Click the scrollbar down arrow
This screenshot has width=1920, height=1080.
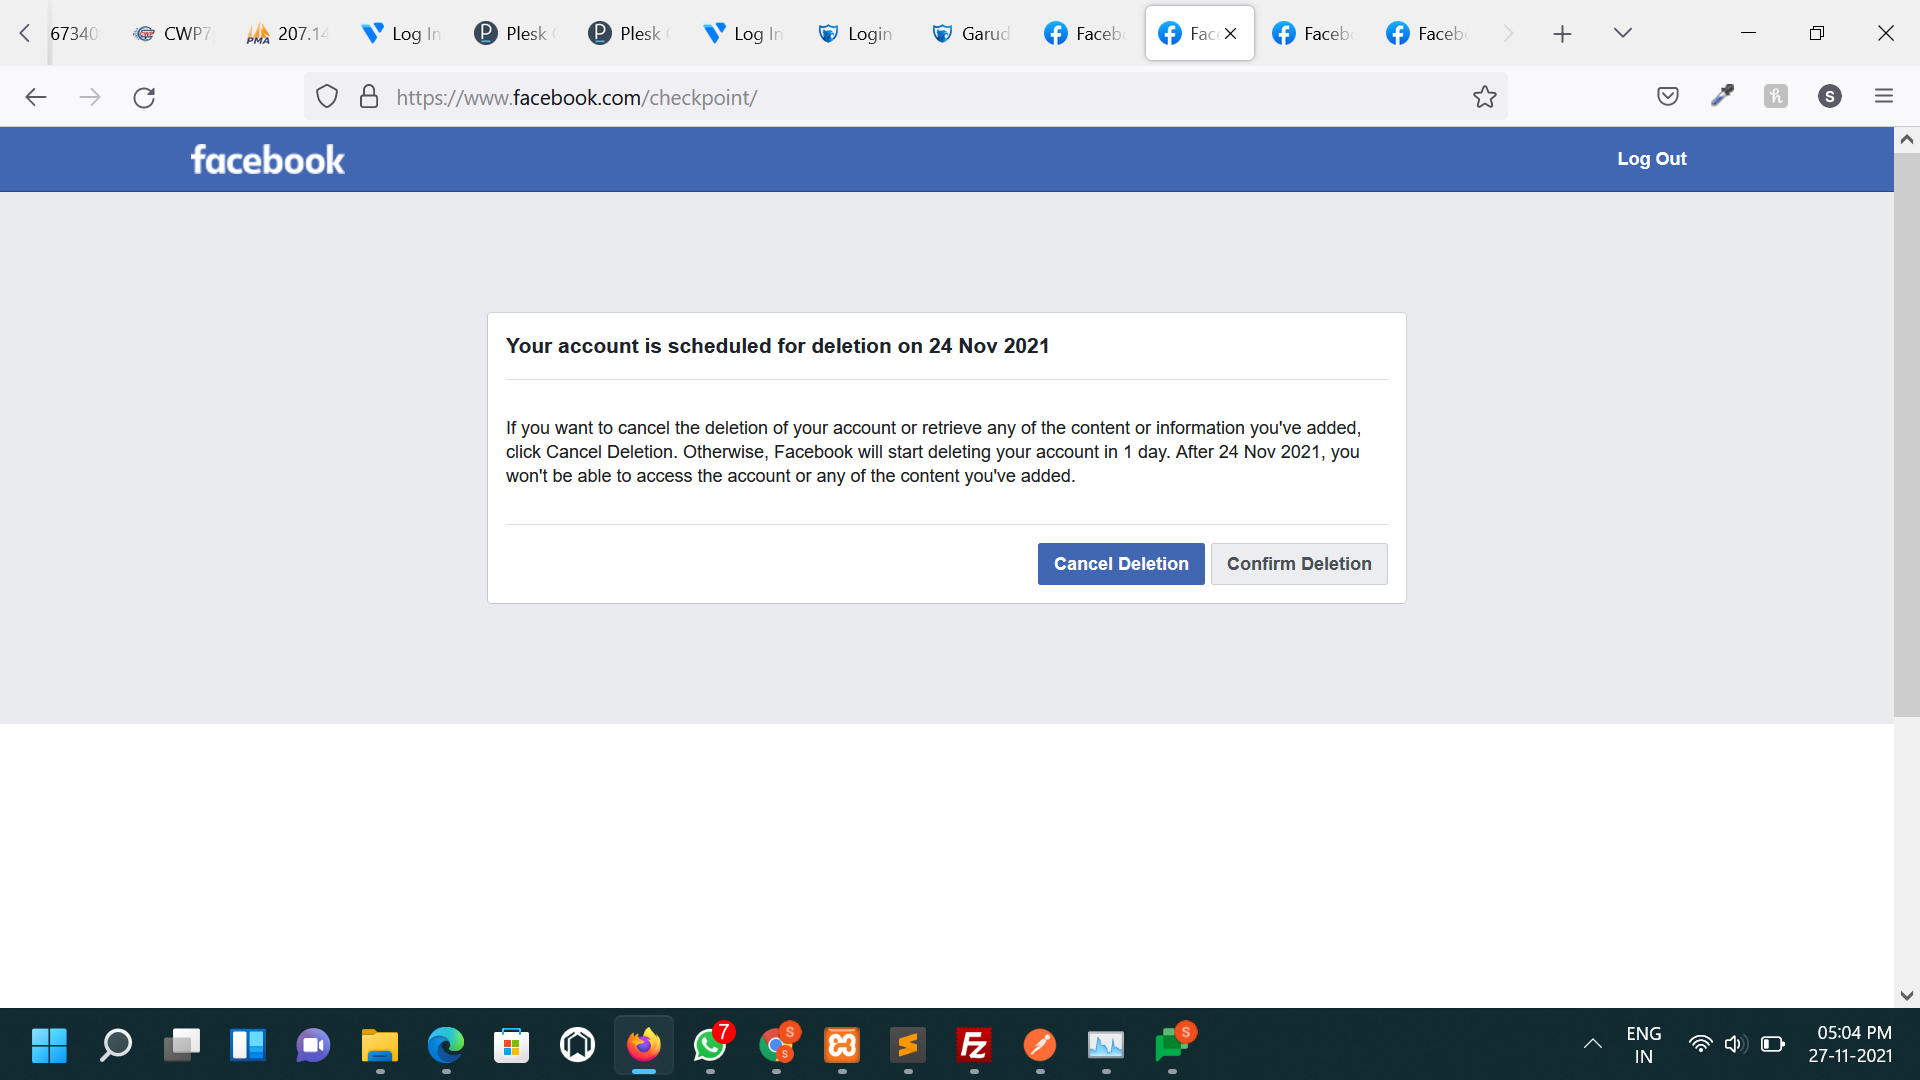coord(1907,996)
